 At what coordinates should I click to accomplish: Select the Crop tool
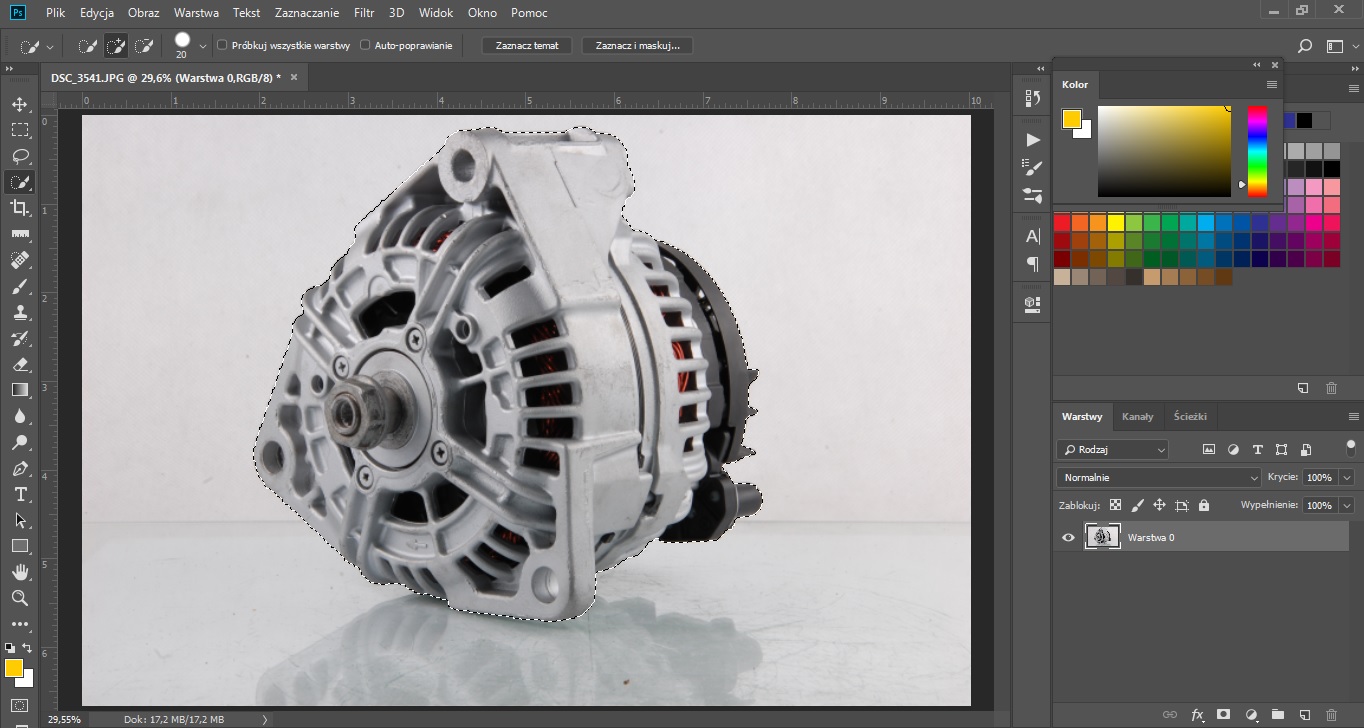click(x=20, y=208)
